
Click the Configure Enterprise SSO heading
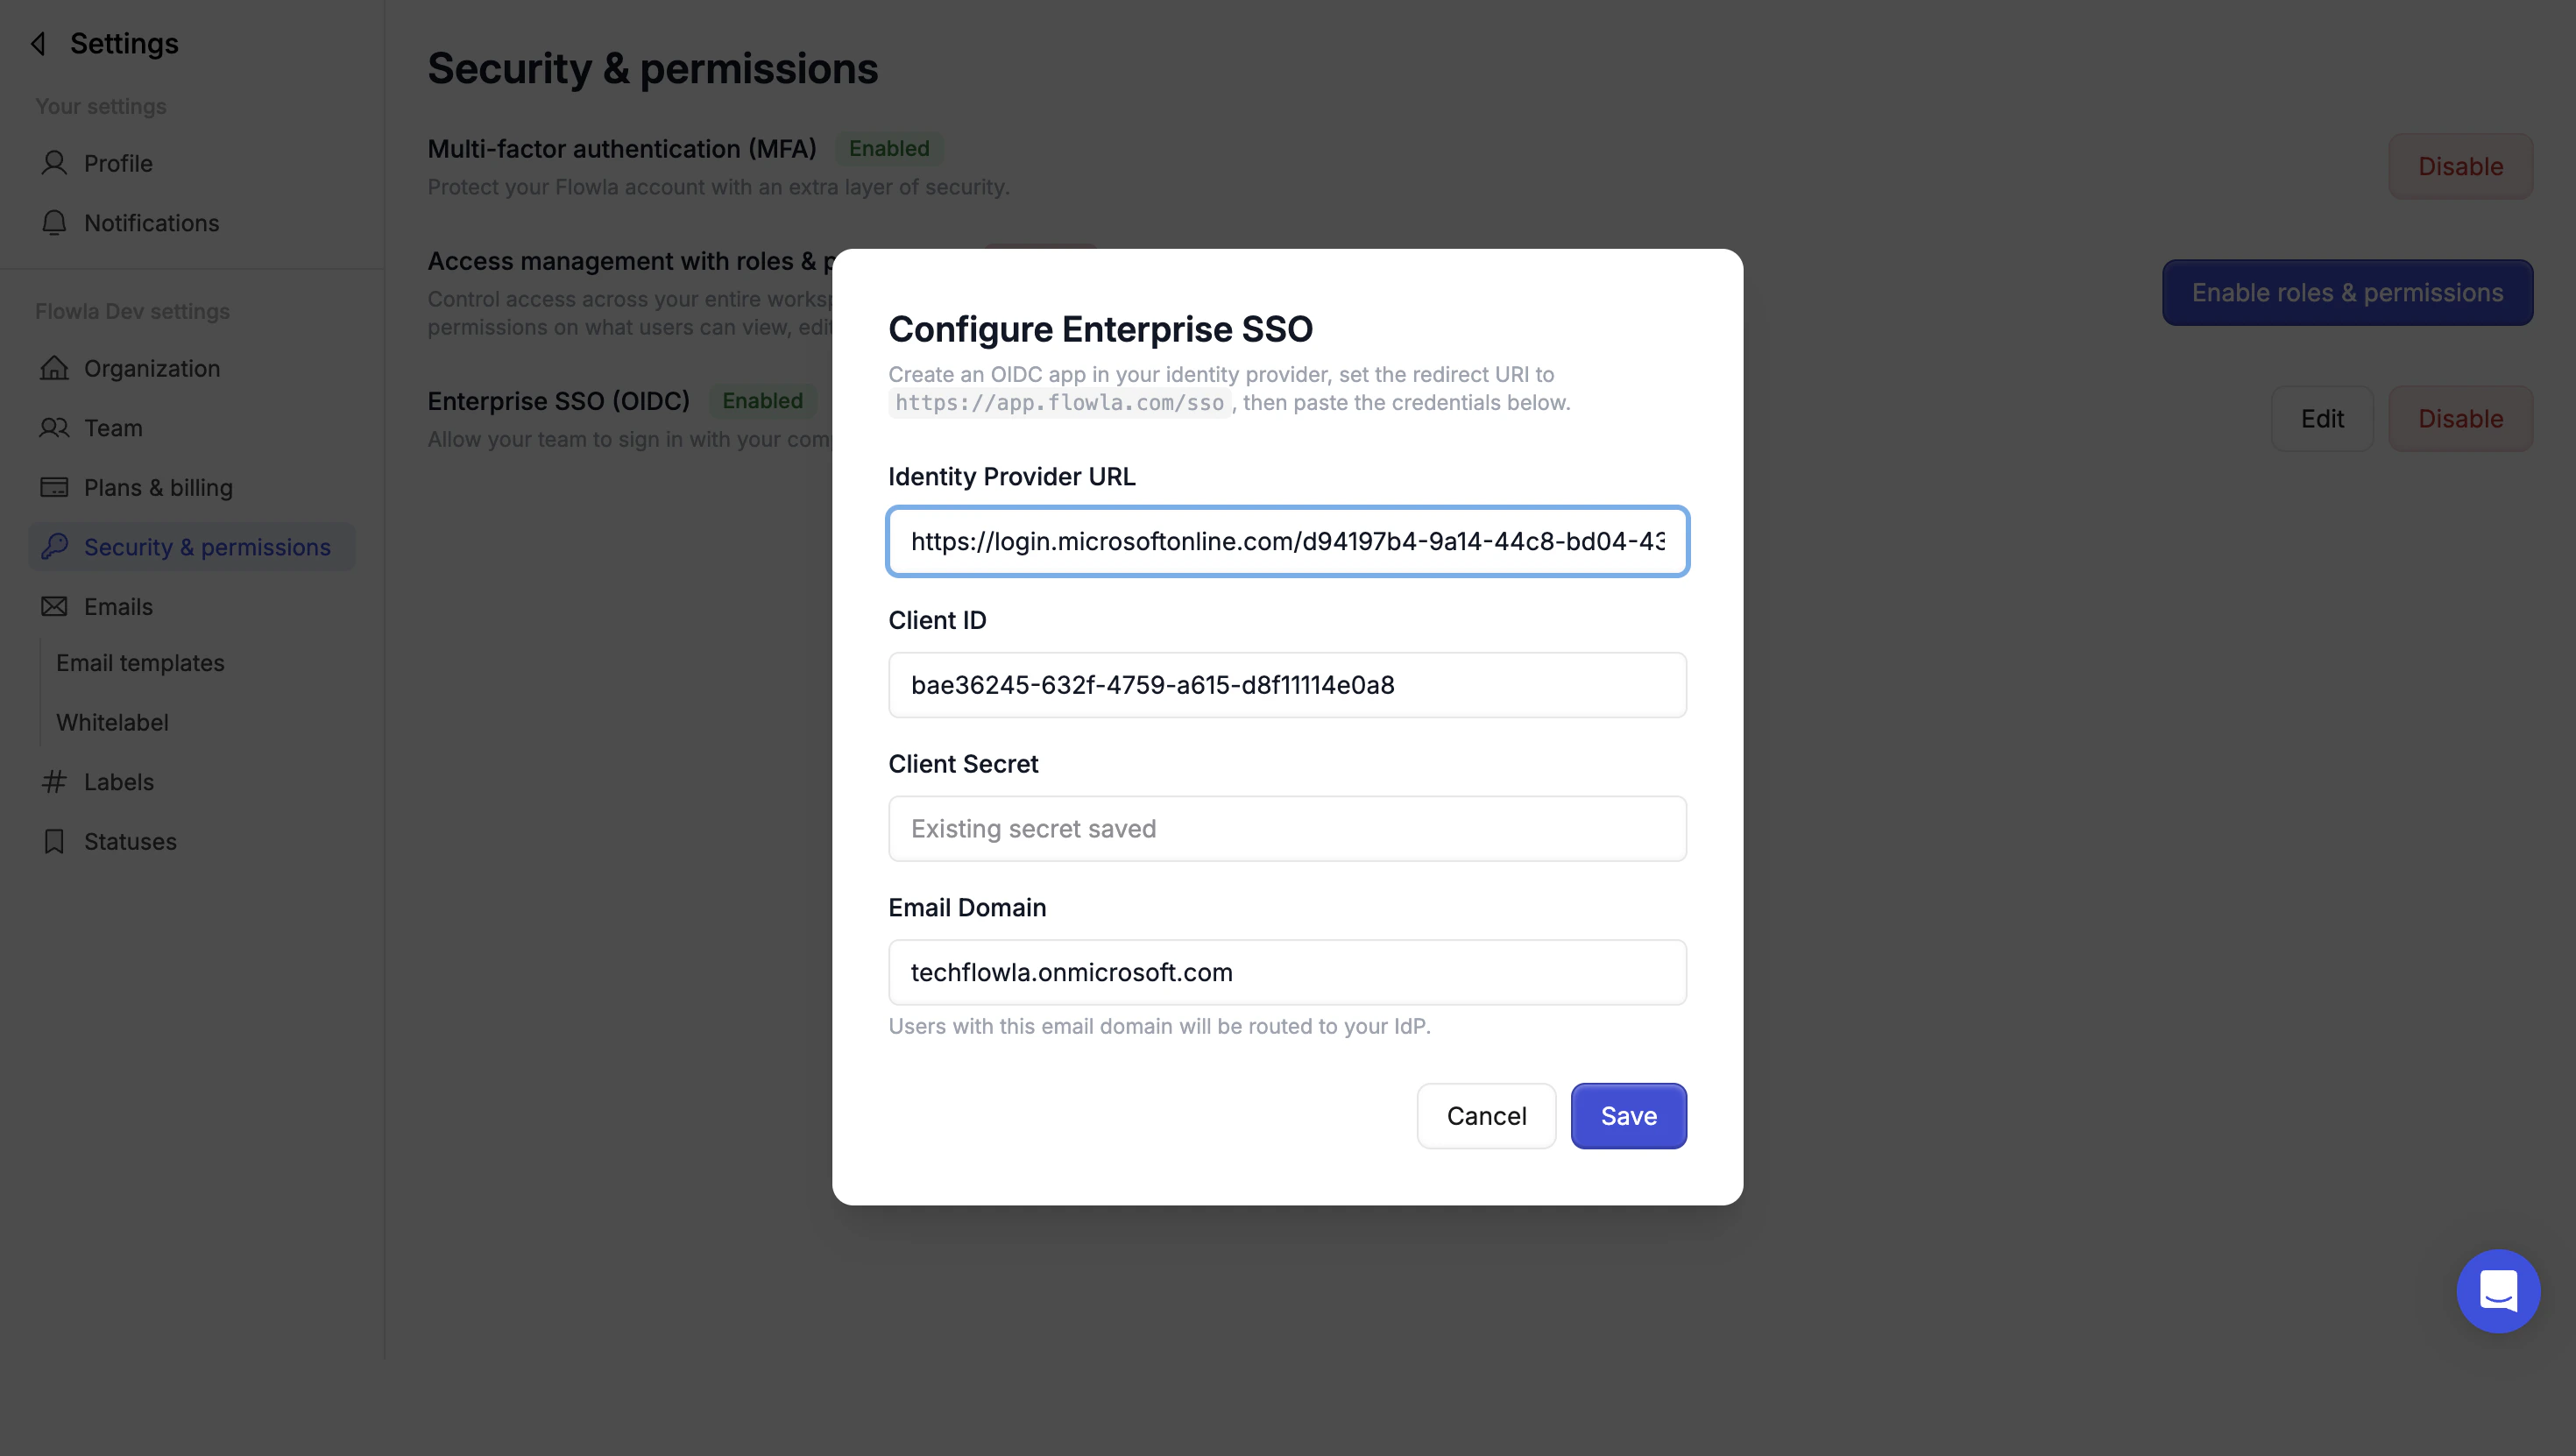pos(1100,329)
